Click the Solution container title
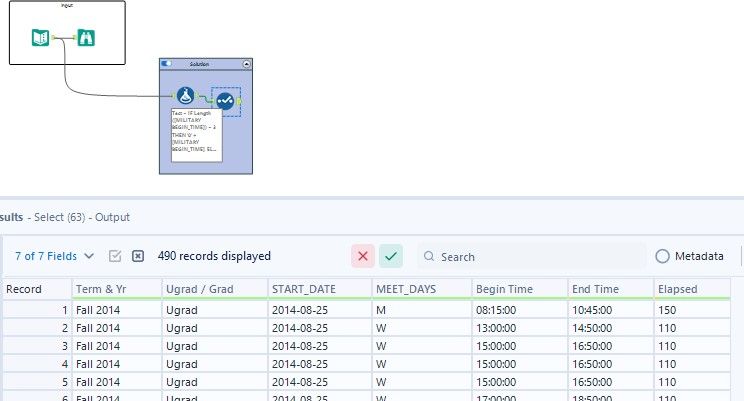Image resolution: width=744 pixels, height=401 pixels. click(x=199, y=64)
